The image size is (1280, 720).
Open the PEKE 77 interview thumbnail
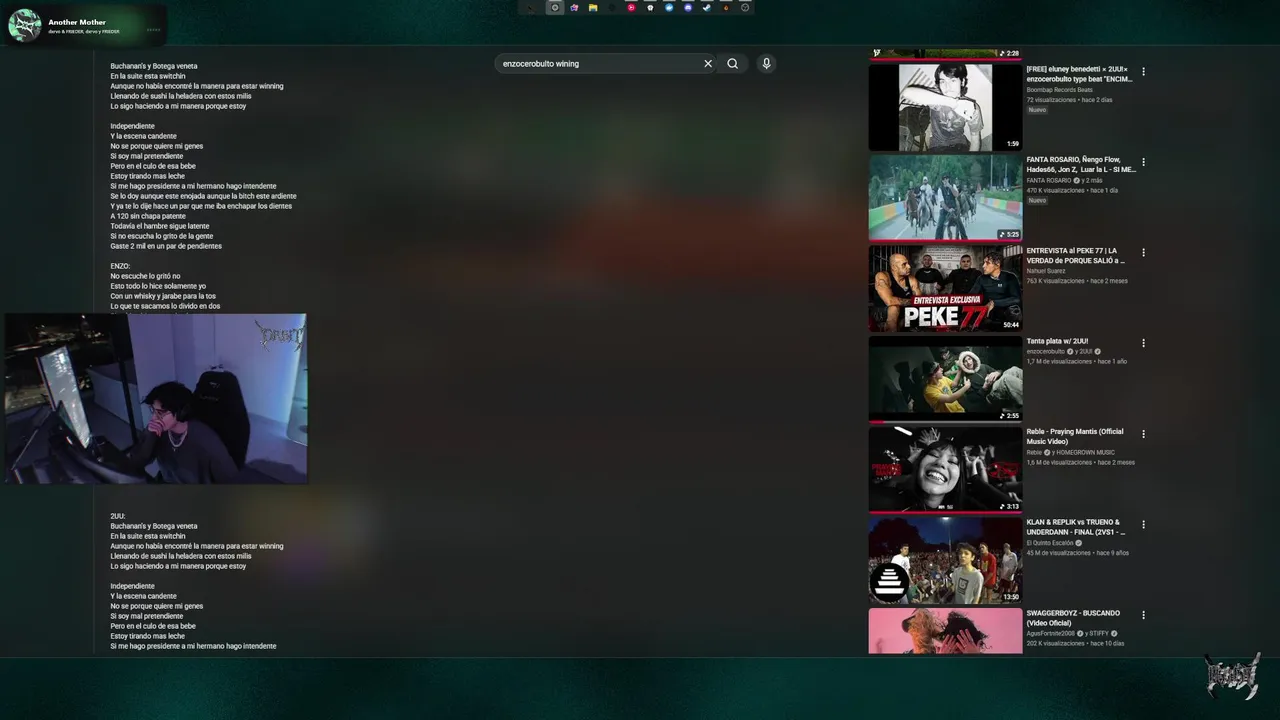coord(945,288)
